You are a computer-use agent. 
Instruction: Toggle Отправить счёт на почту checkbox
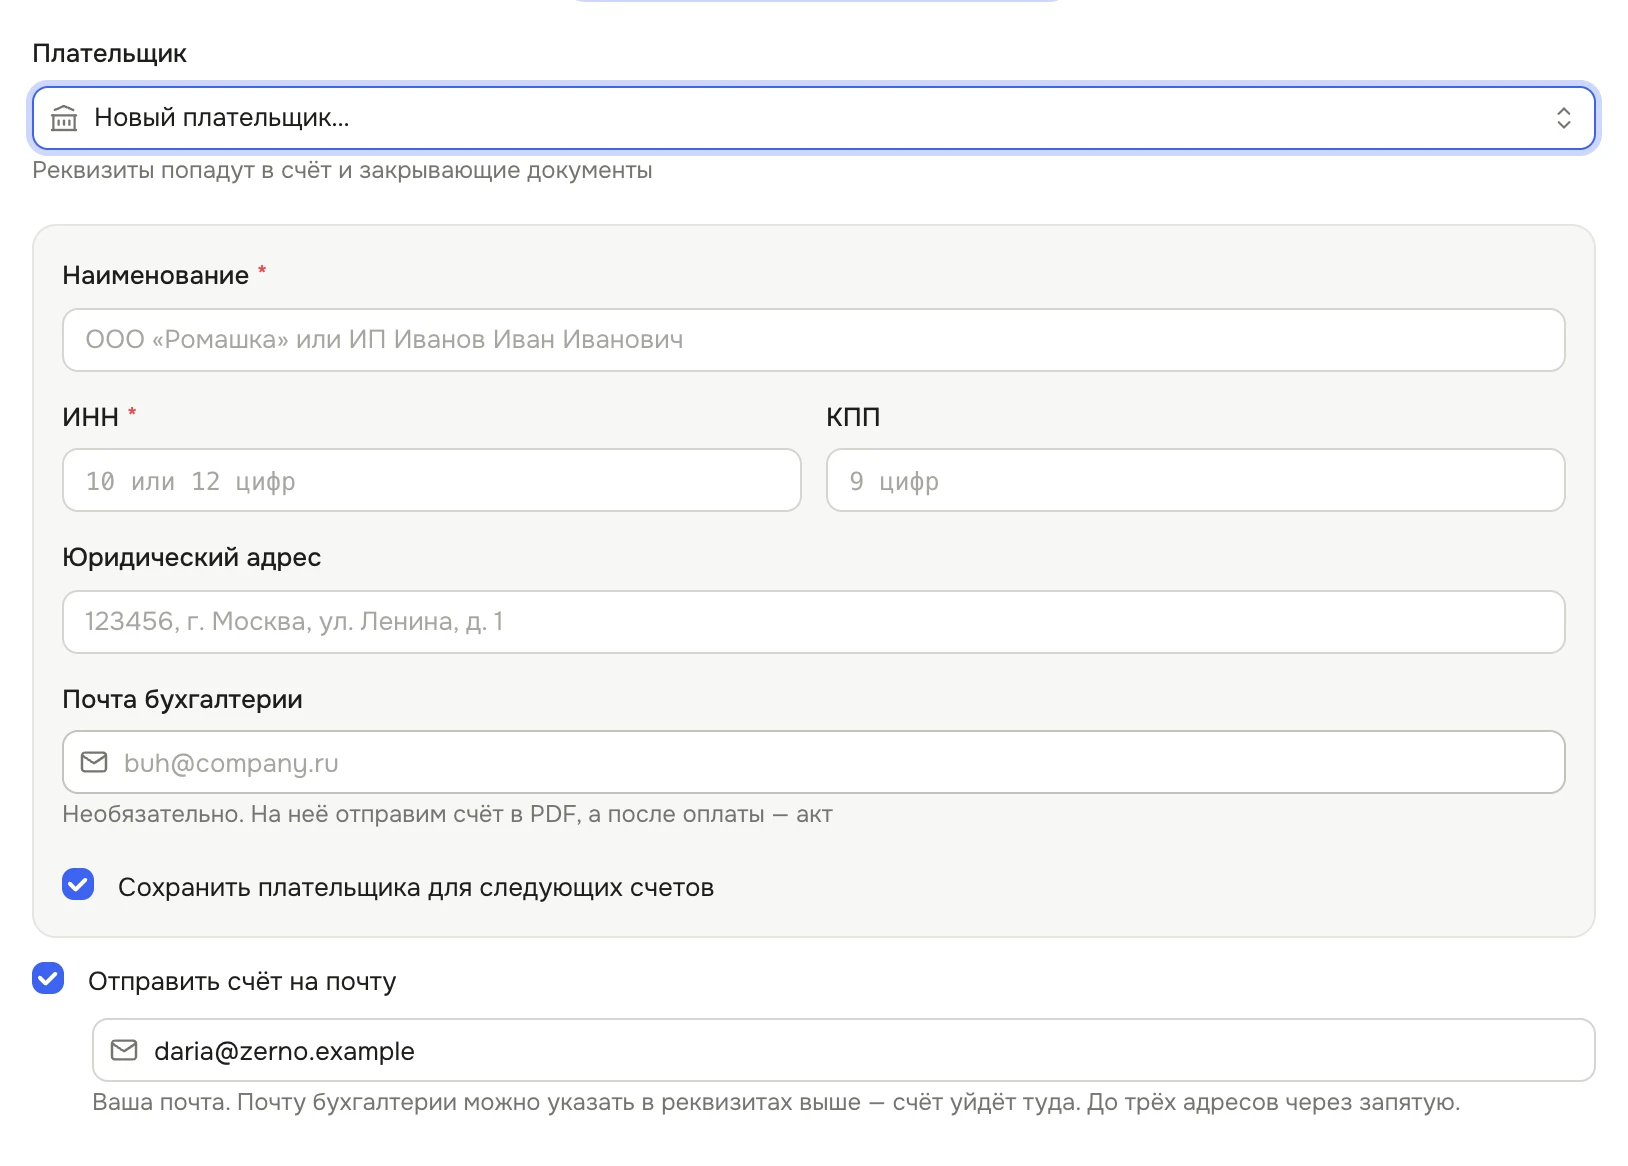(48, 978)
